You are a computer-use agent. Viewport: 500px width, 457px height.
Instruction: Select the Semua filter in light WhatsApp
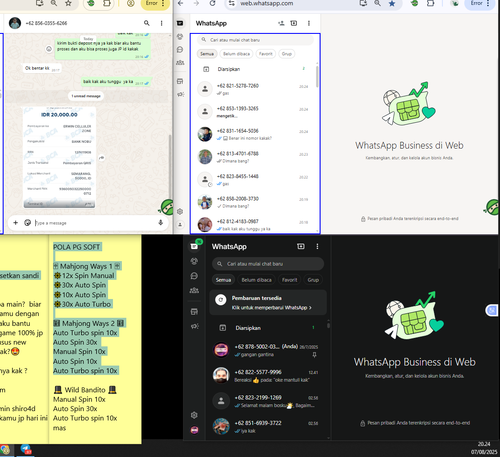(207, 54)
